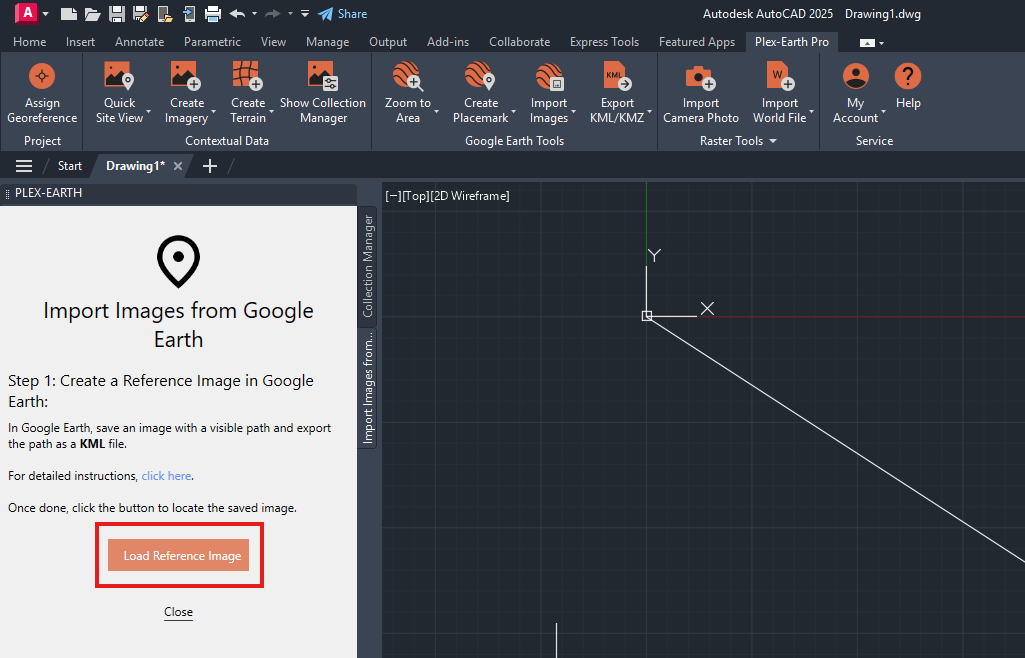Select the vertical Collection Manager side tab
The width and height of the screenshot is (1025, 658).
point(368,266)
